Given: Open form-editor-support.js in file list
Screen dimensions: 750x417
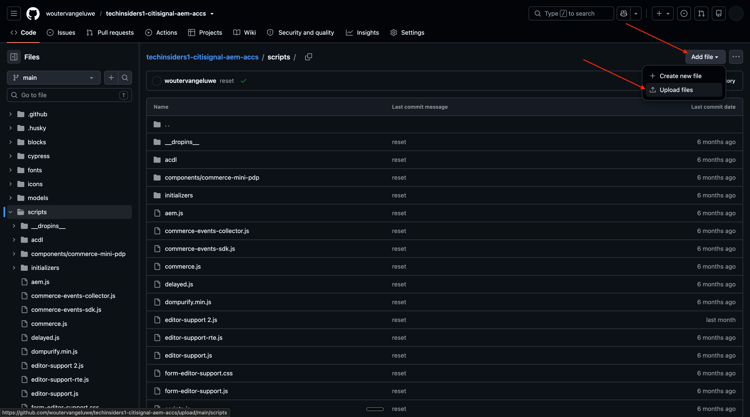Looking at the screenshot, I should 196,391.
